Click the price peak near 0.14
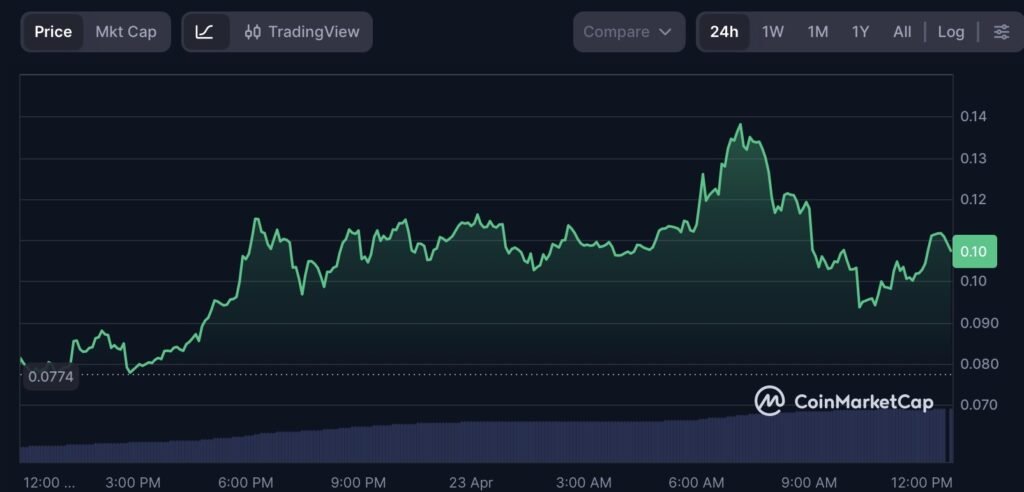Image resolution: width=1024 pixels, height=492 pixels. pyautogui.click(x=740, y=125)
